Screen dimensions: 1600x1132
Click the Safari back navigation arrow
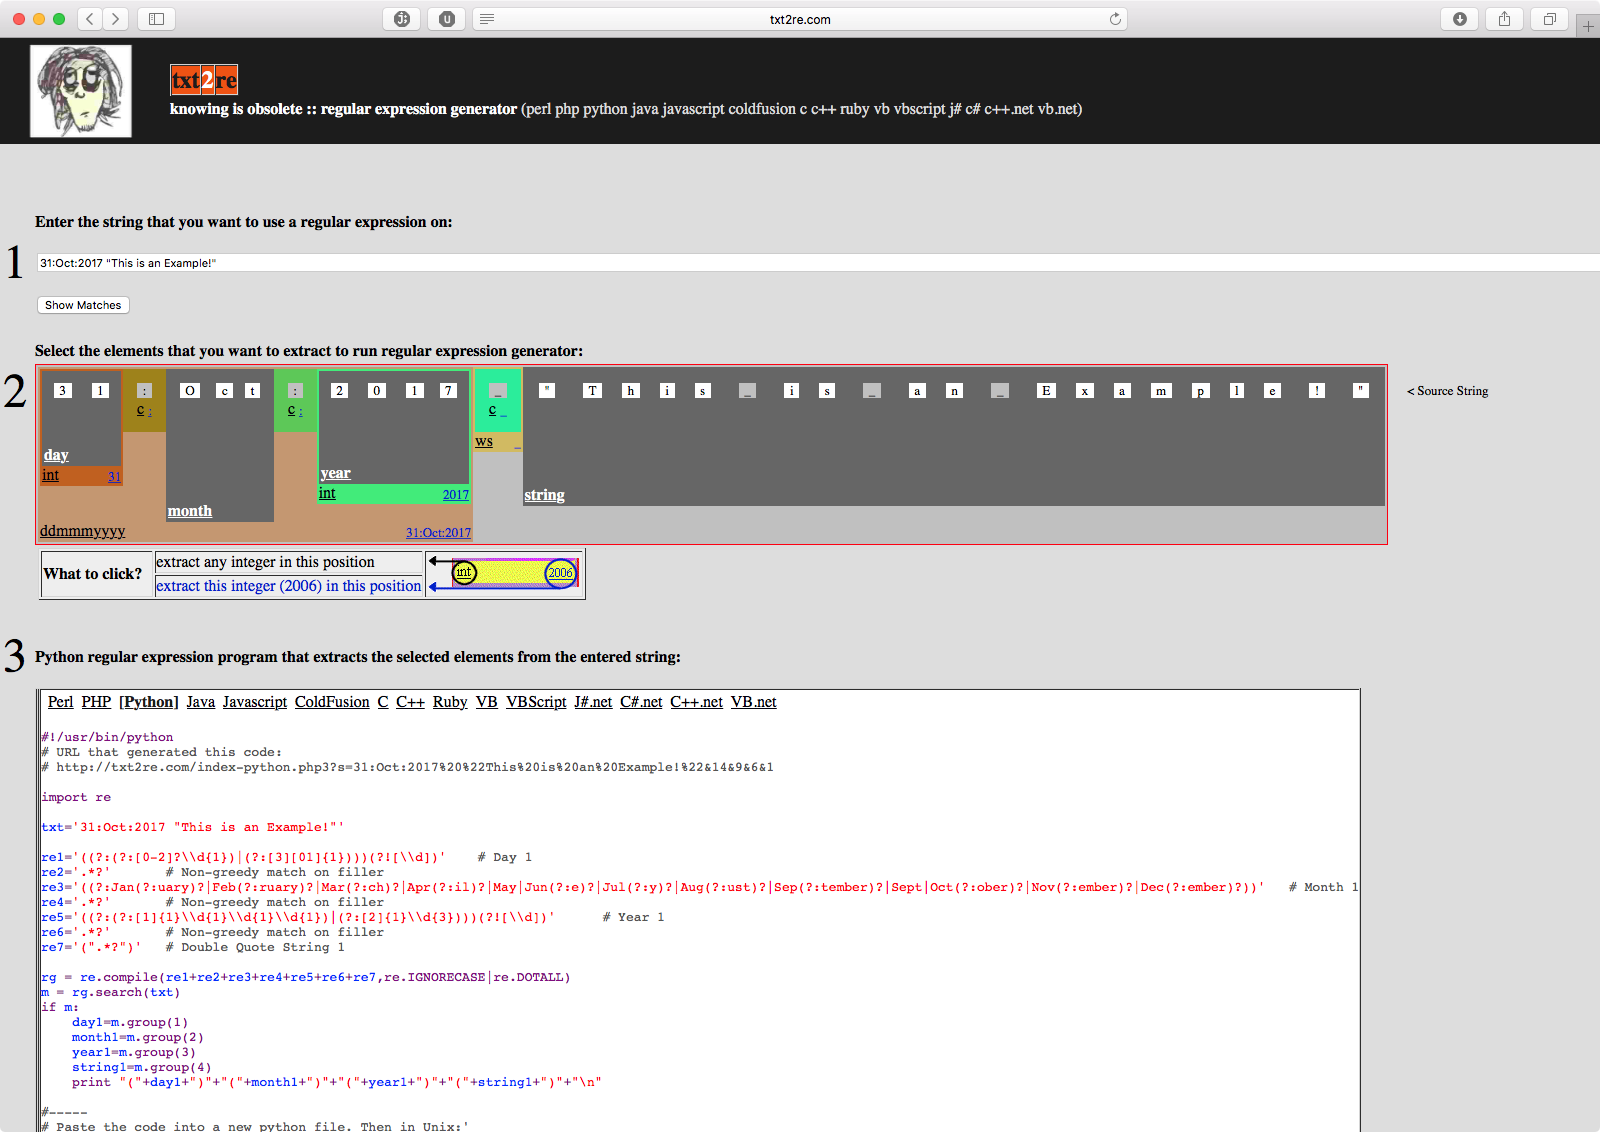click(90, 19)
